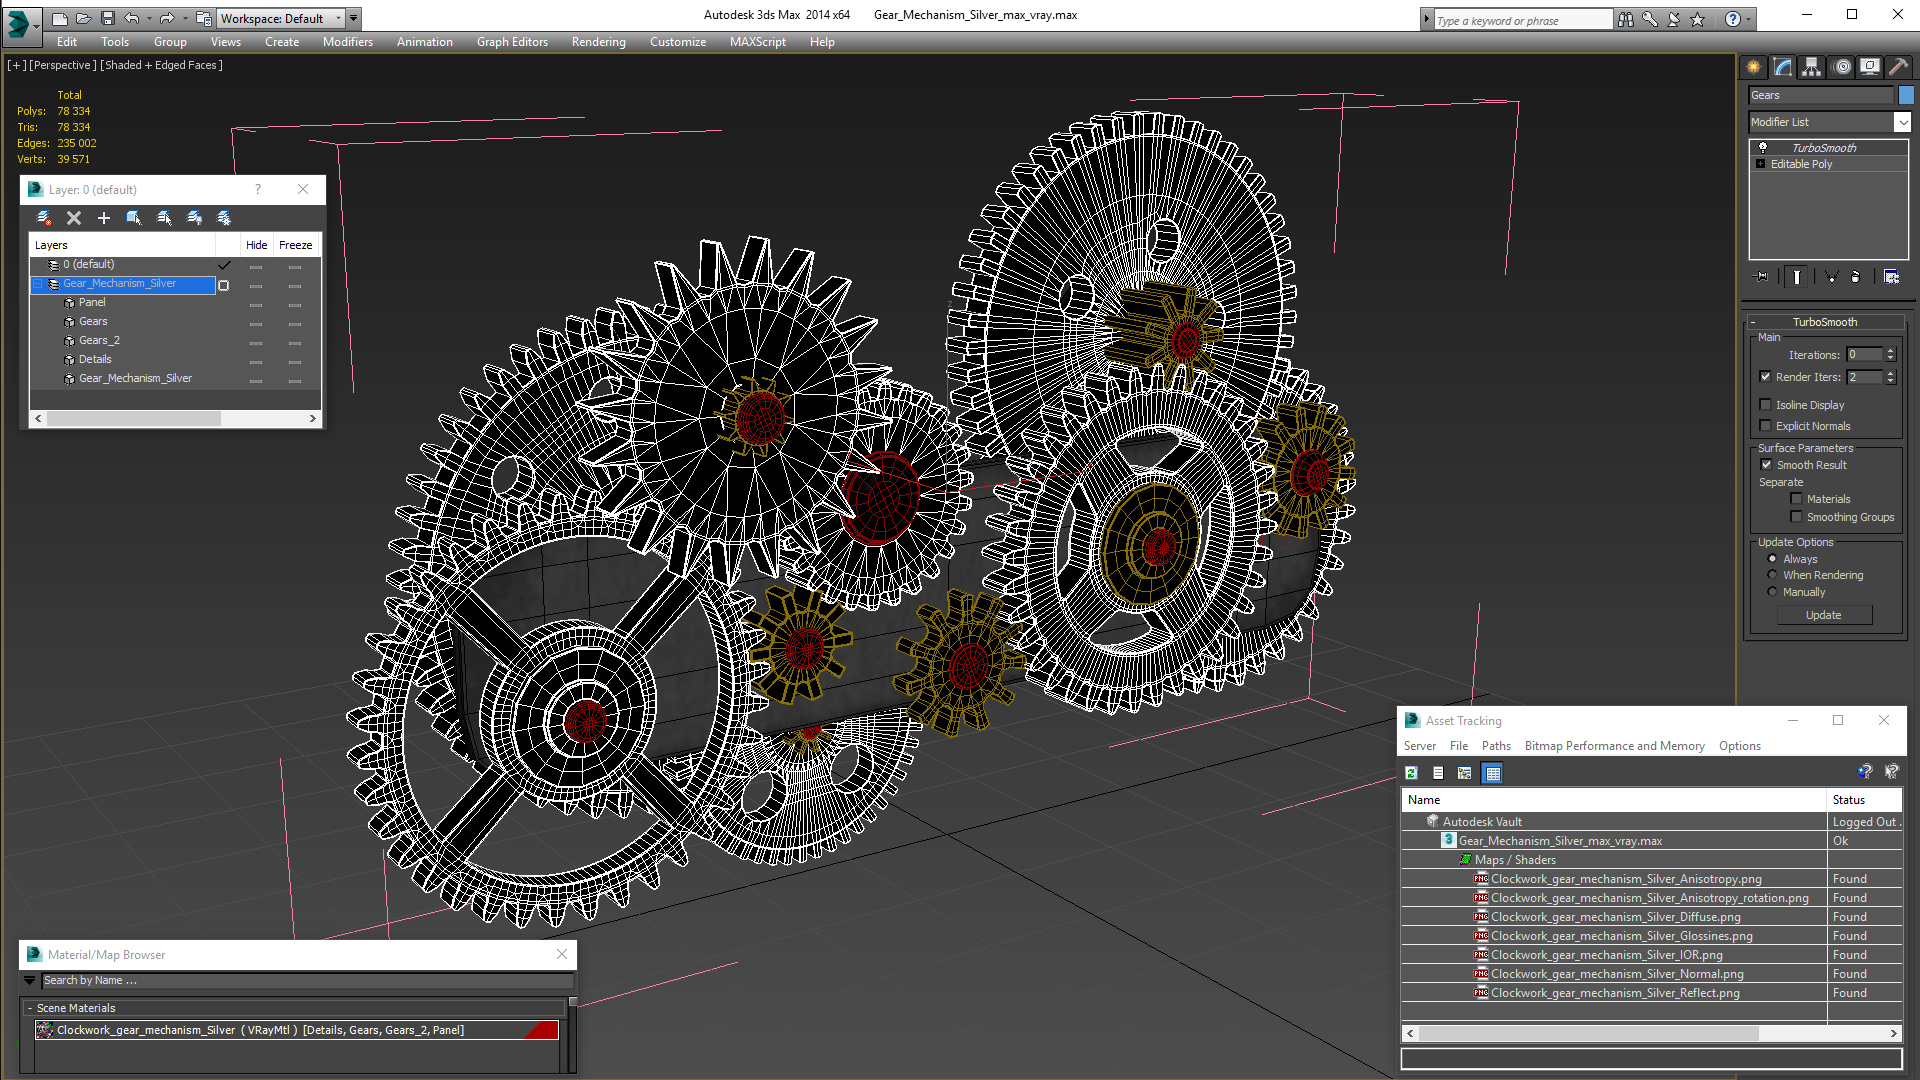Click the Status column header in Asset Tracking
1920x1080 pixels.
pyautogui.click(x=1864, y=800)
